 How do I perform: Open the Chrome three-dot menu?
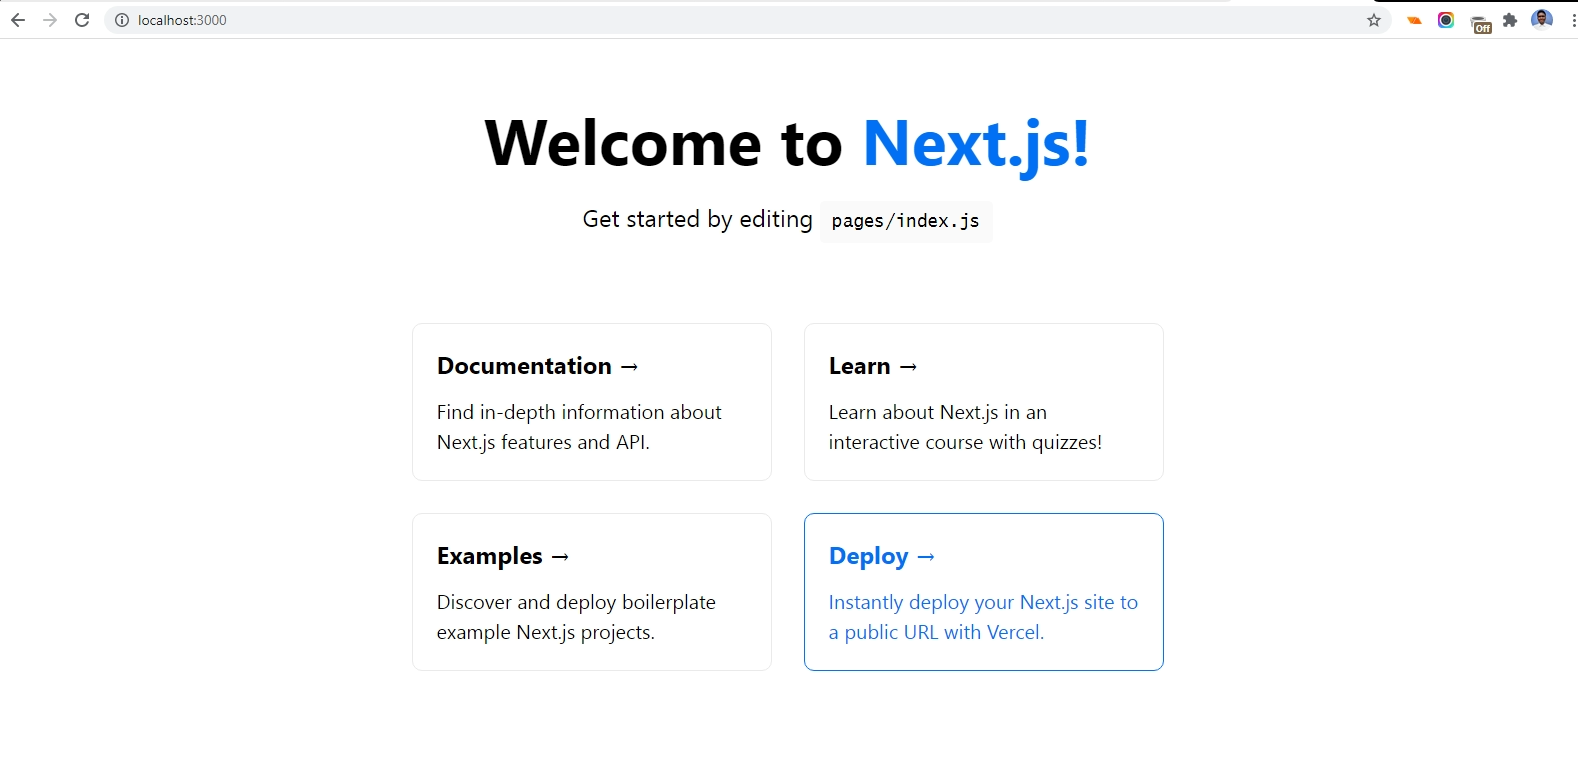click(x=1573, y=20)
